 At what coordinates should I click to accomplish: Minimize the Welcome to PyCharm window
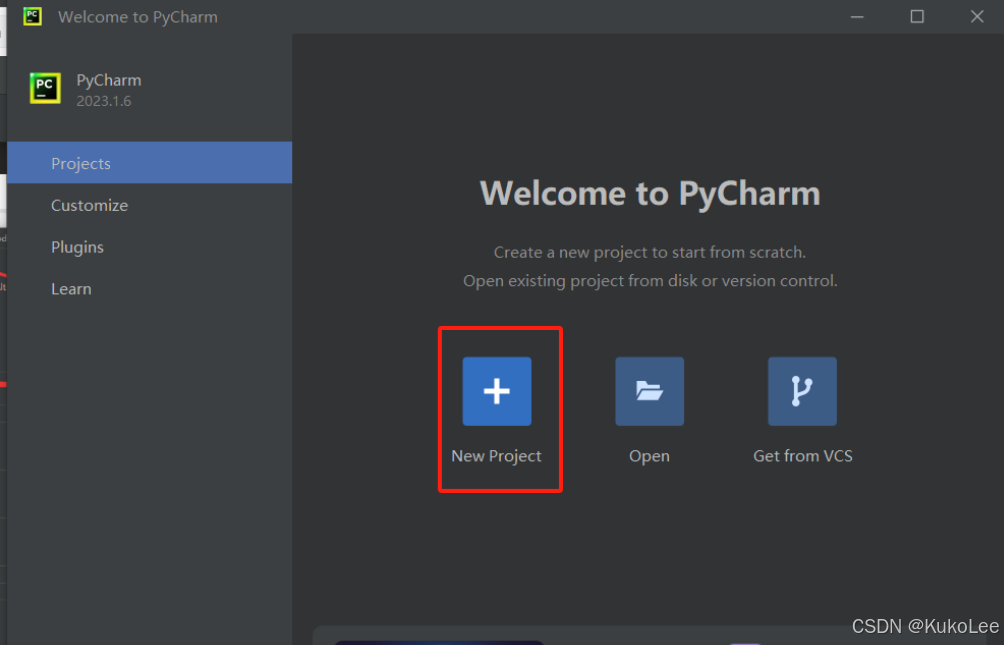857,17
